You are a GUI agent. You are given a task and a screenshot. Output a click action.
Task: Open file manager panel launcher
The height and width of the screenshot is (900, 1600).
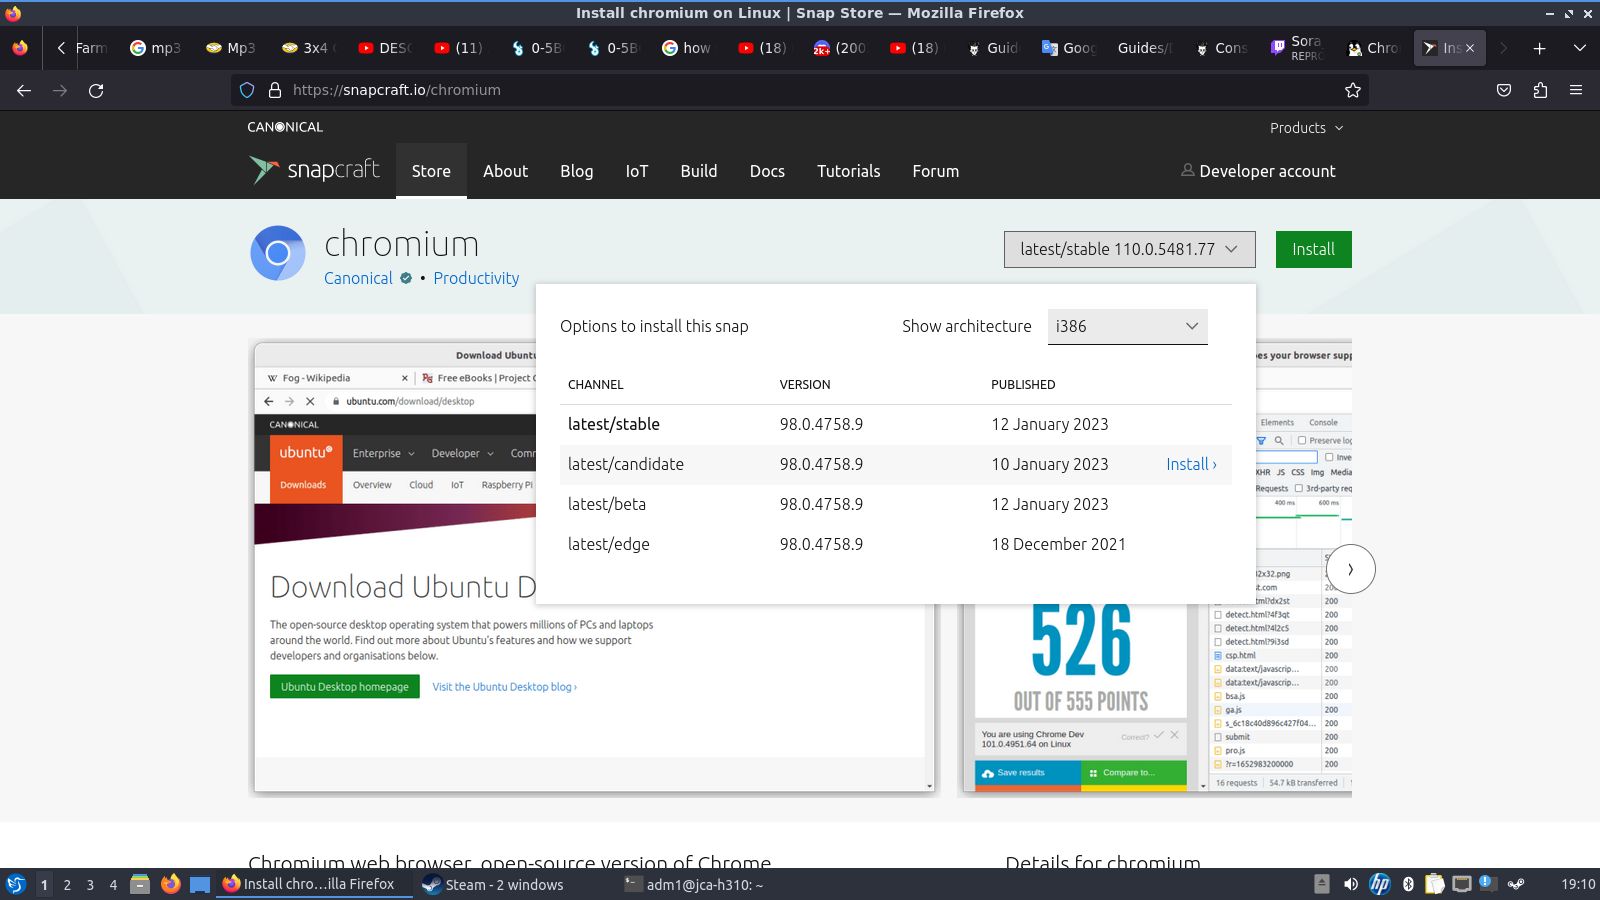click(x=140, y=884)
